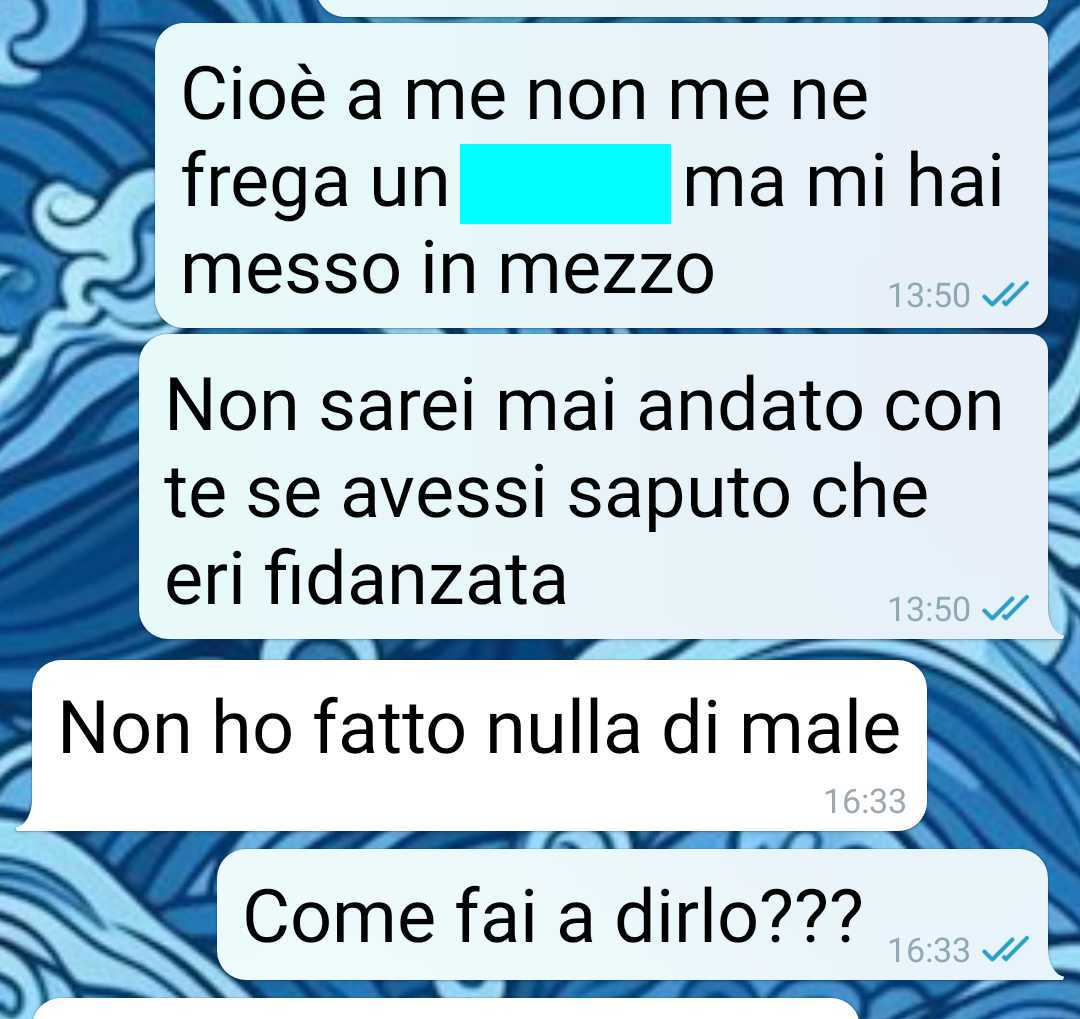Click the blue double-check on the "messo in mezzo" message

click(1005, 295)
